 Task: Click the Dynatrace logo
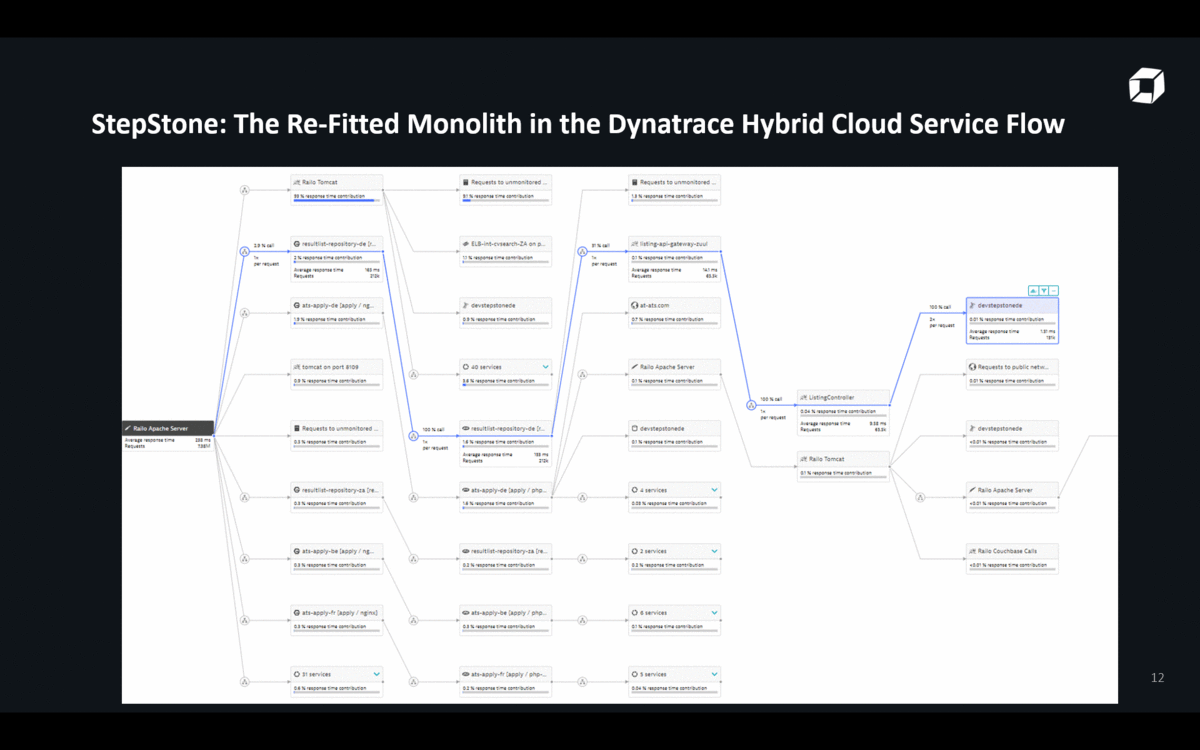(x=1146, y=87)
